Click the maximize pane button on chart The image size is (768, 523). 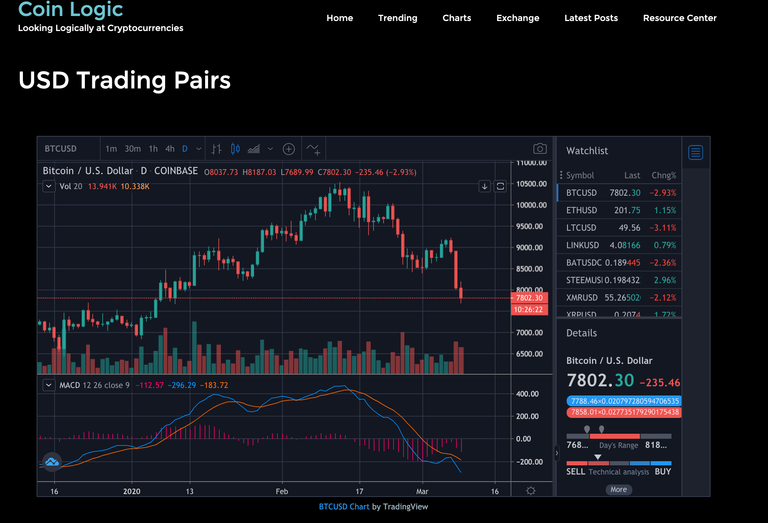(x=500, y=186)
